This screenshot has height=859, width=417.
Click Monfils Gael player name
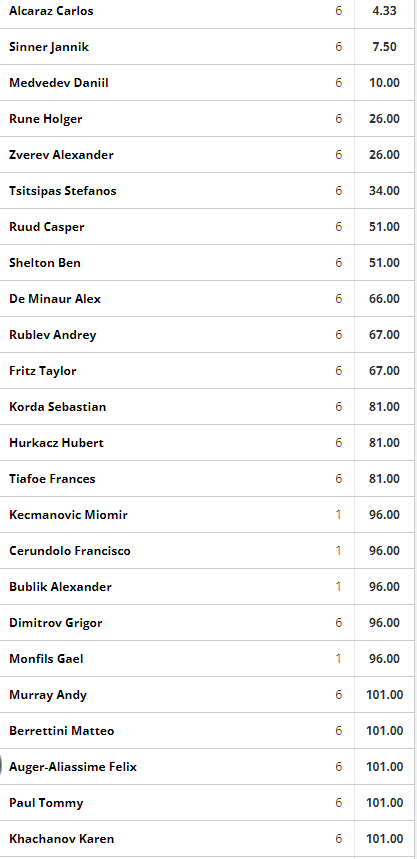tap(46, 658)
